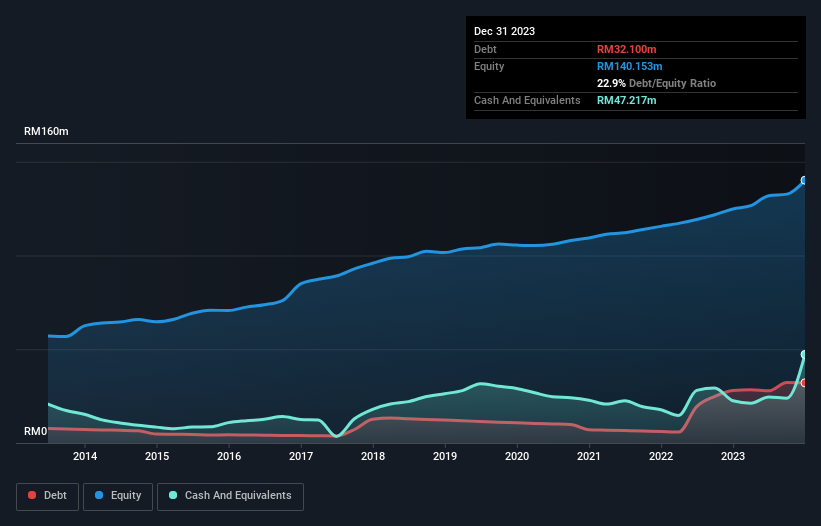821x526 pixels.
Task: Click the 22.9% Debt/Equity Ratio text
Action: click(x=656, y=83)
